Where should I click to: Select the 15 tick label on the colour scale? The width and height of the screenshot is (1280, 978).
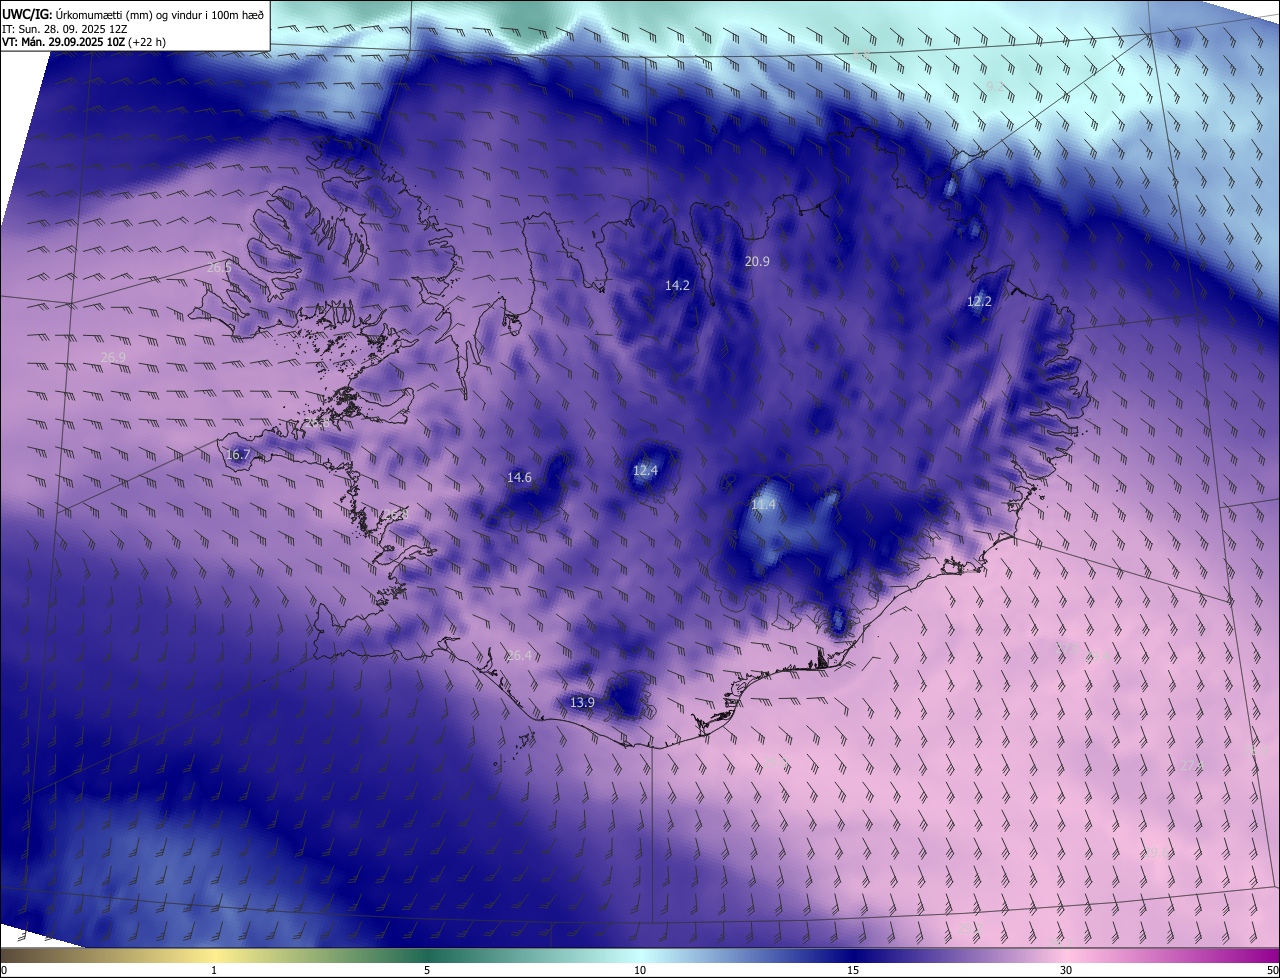coord(853,971)
